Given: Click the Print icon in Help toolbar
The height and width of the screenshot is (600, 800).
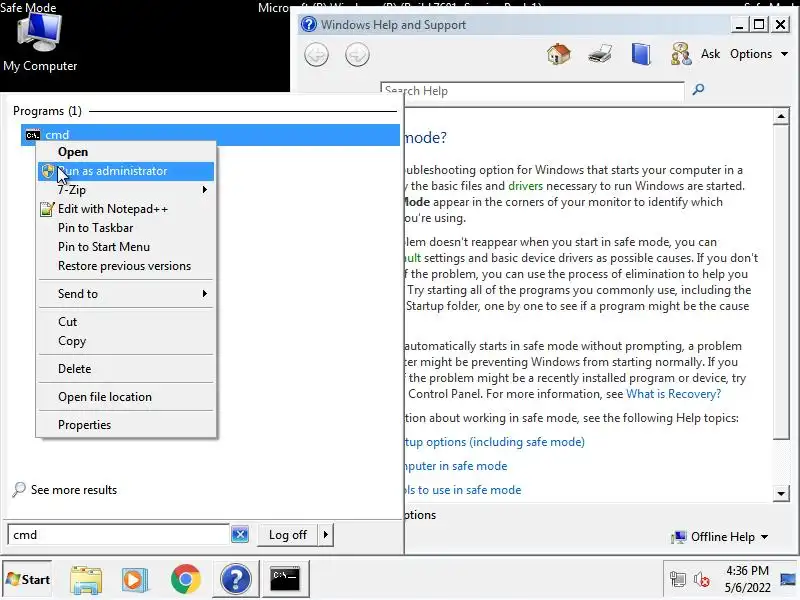Looking at the screenshot, I should 599,54.
